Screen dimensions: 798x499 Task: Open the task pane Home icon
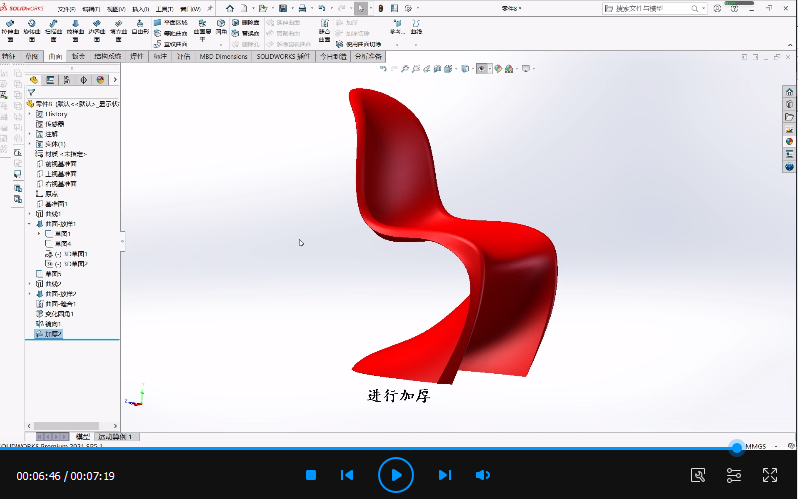click(x=789, y=92)
